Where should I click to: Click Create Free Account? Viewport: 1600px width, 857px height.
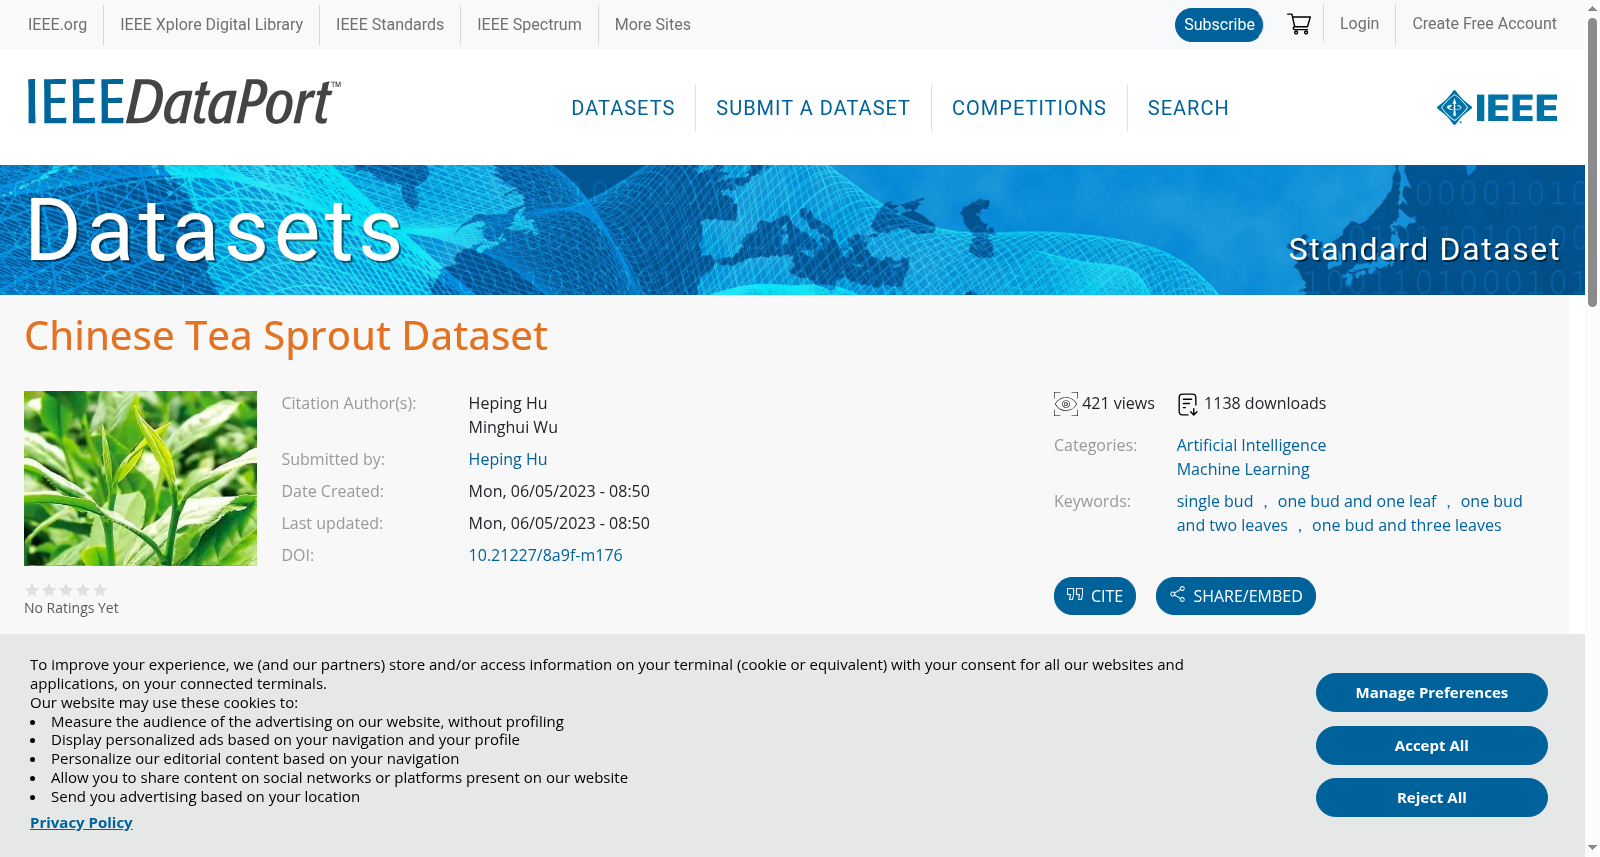(1484, 24)
